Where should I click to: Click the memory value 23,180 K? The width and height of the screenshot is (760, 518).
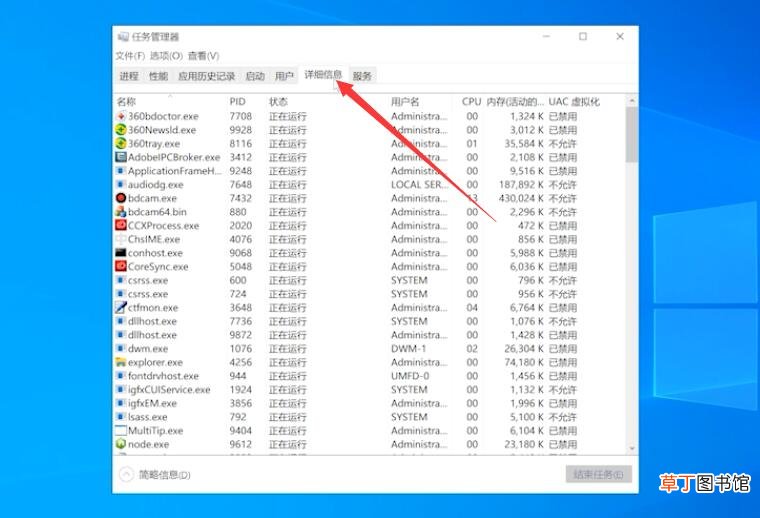tap(524, 444)
